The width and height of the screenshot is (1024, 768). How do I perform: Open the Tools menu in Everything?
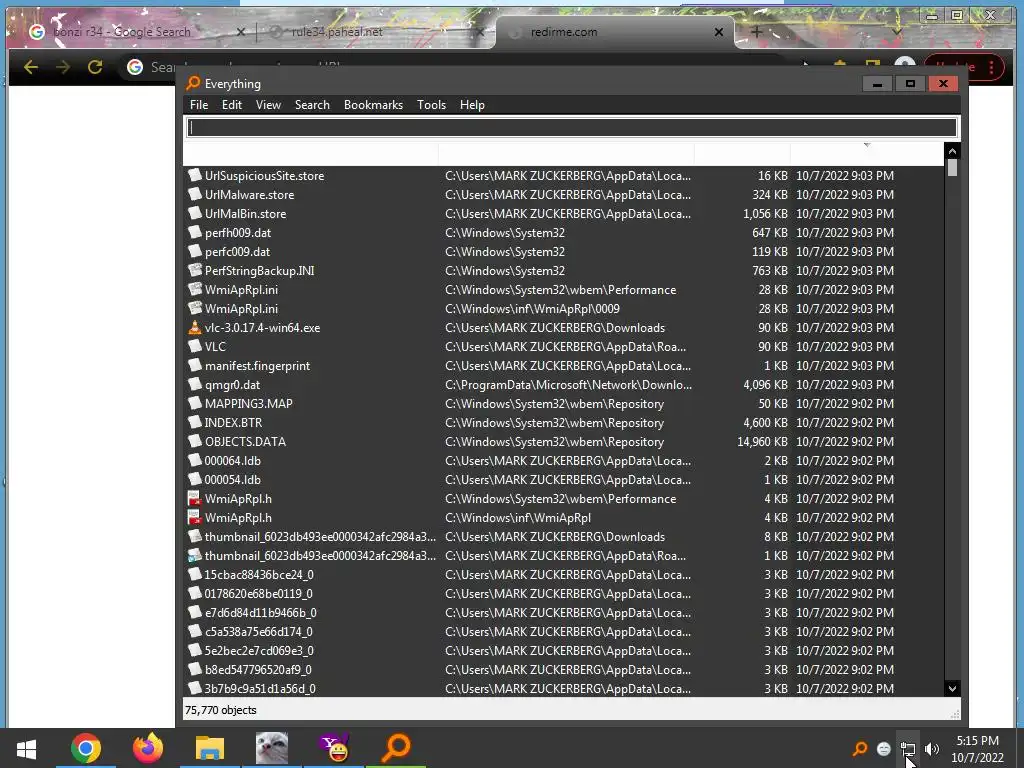point(431,105)
